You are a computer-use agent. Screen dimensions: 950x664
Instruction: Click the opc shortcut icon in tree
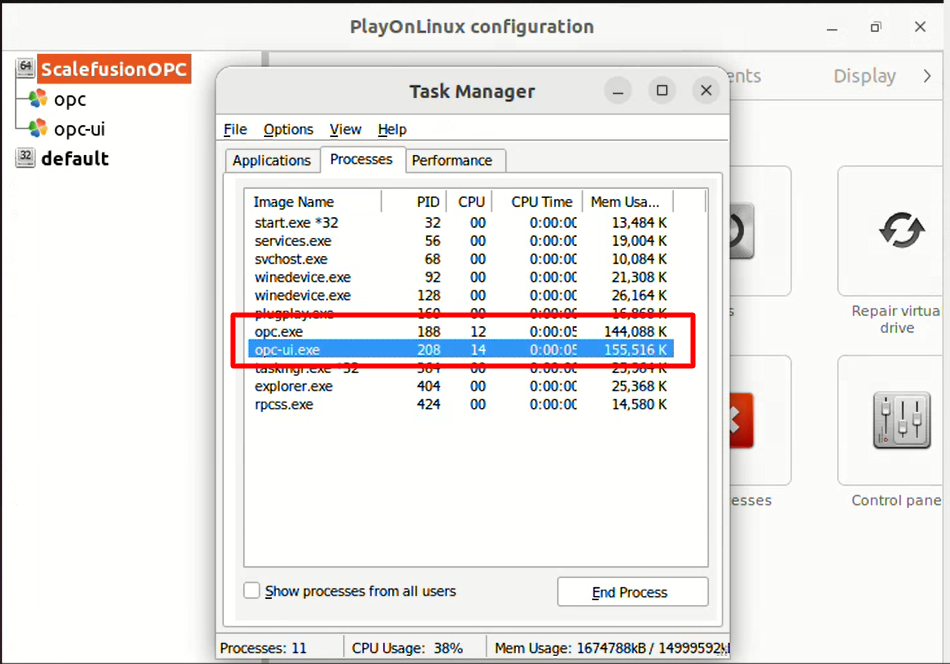38,98
